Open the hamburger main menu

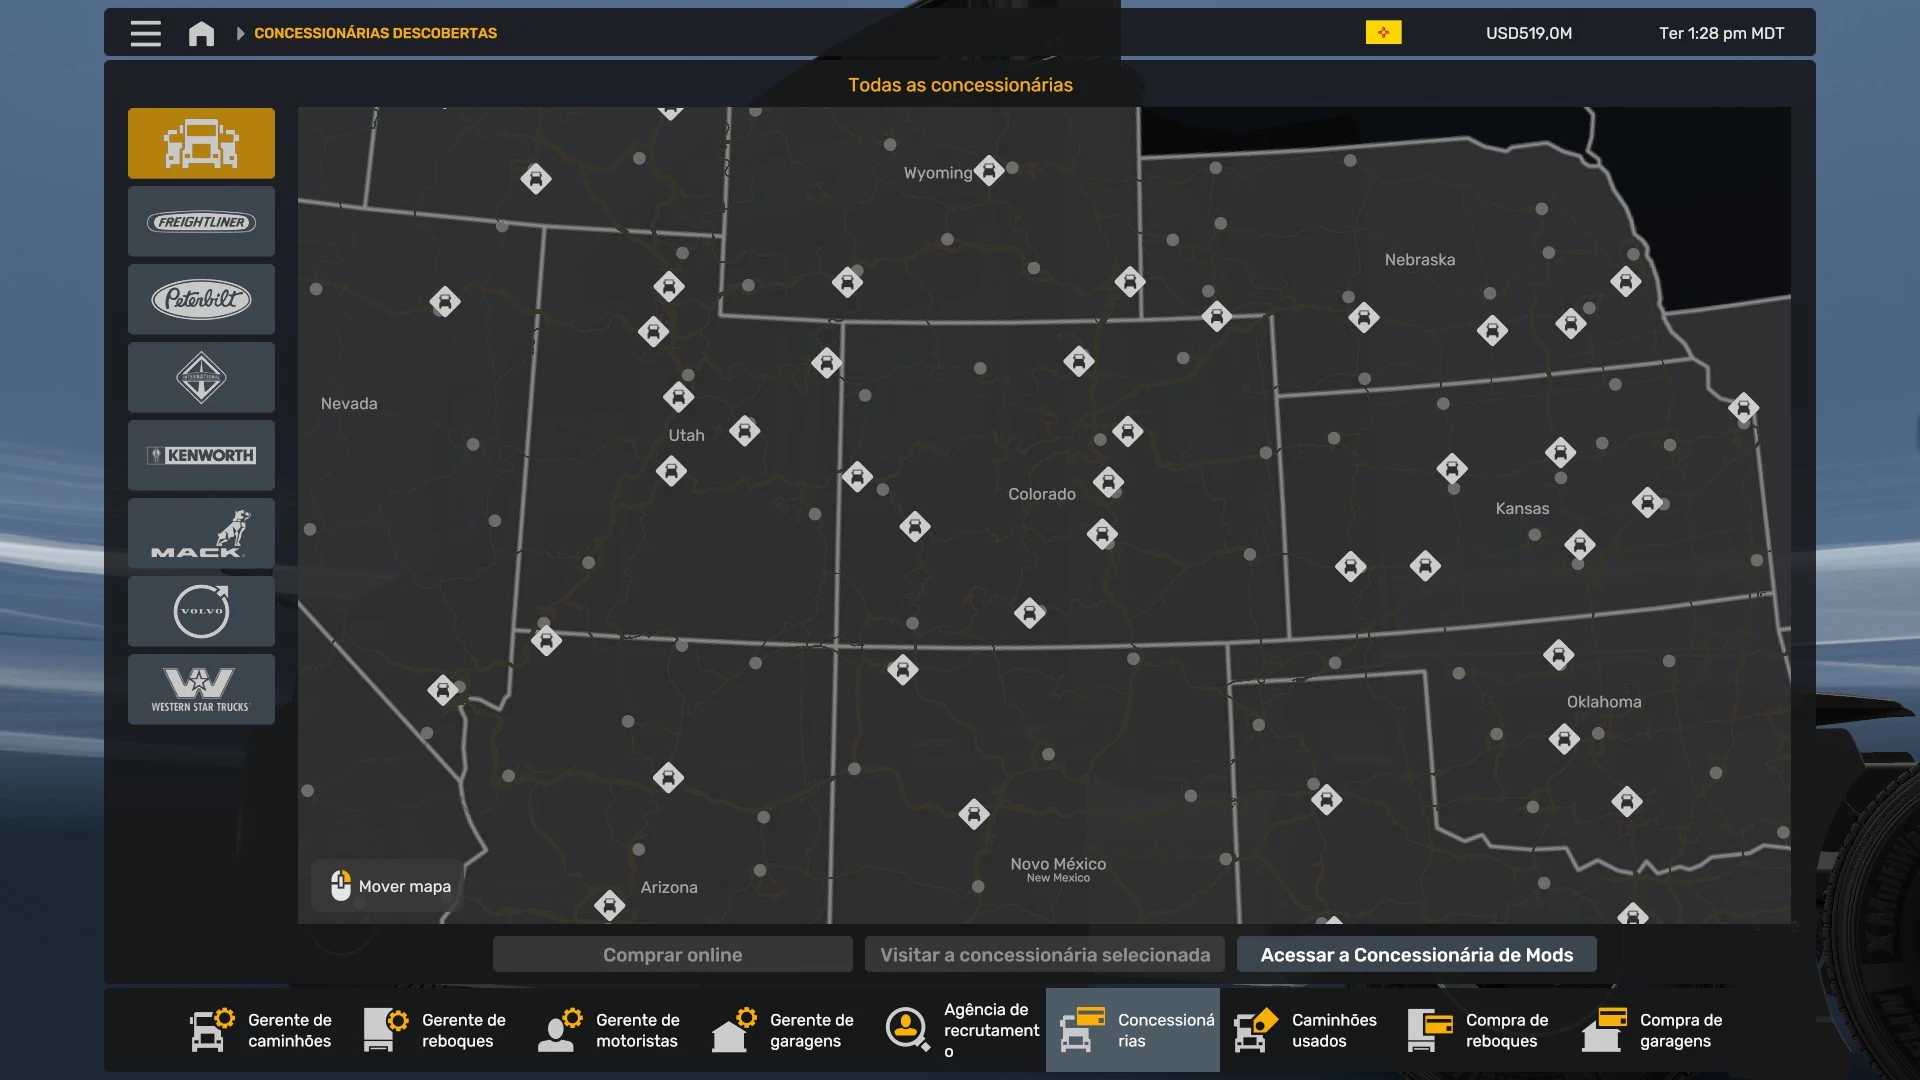146,33
